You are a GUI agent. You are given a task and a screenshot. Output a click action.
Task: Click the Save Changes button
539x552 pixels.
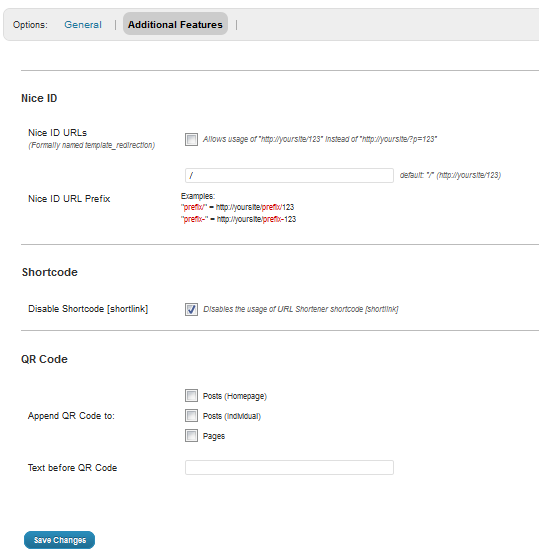[x=59, y=540]
